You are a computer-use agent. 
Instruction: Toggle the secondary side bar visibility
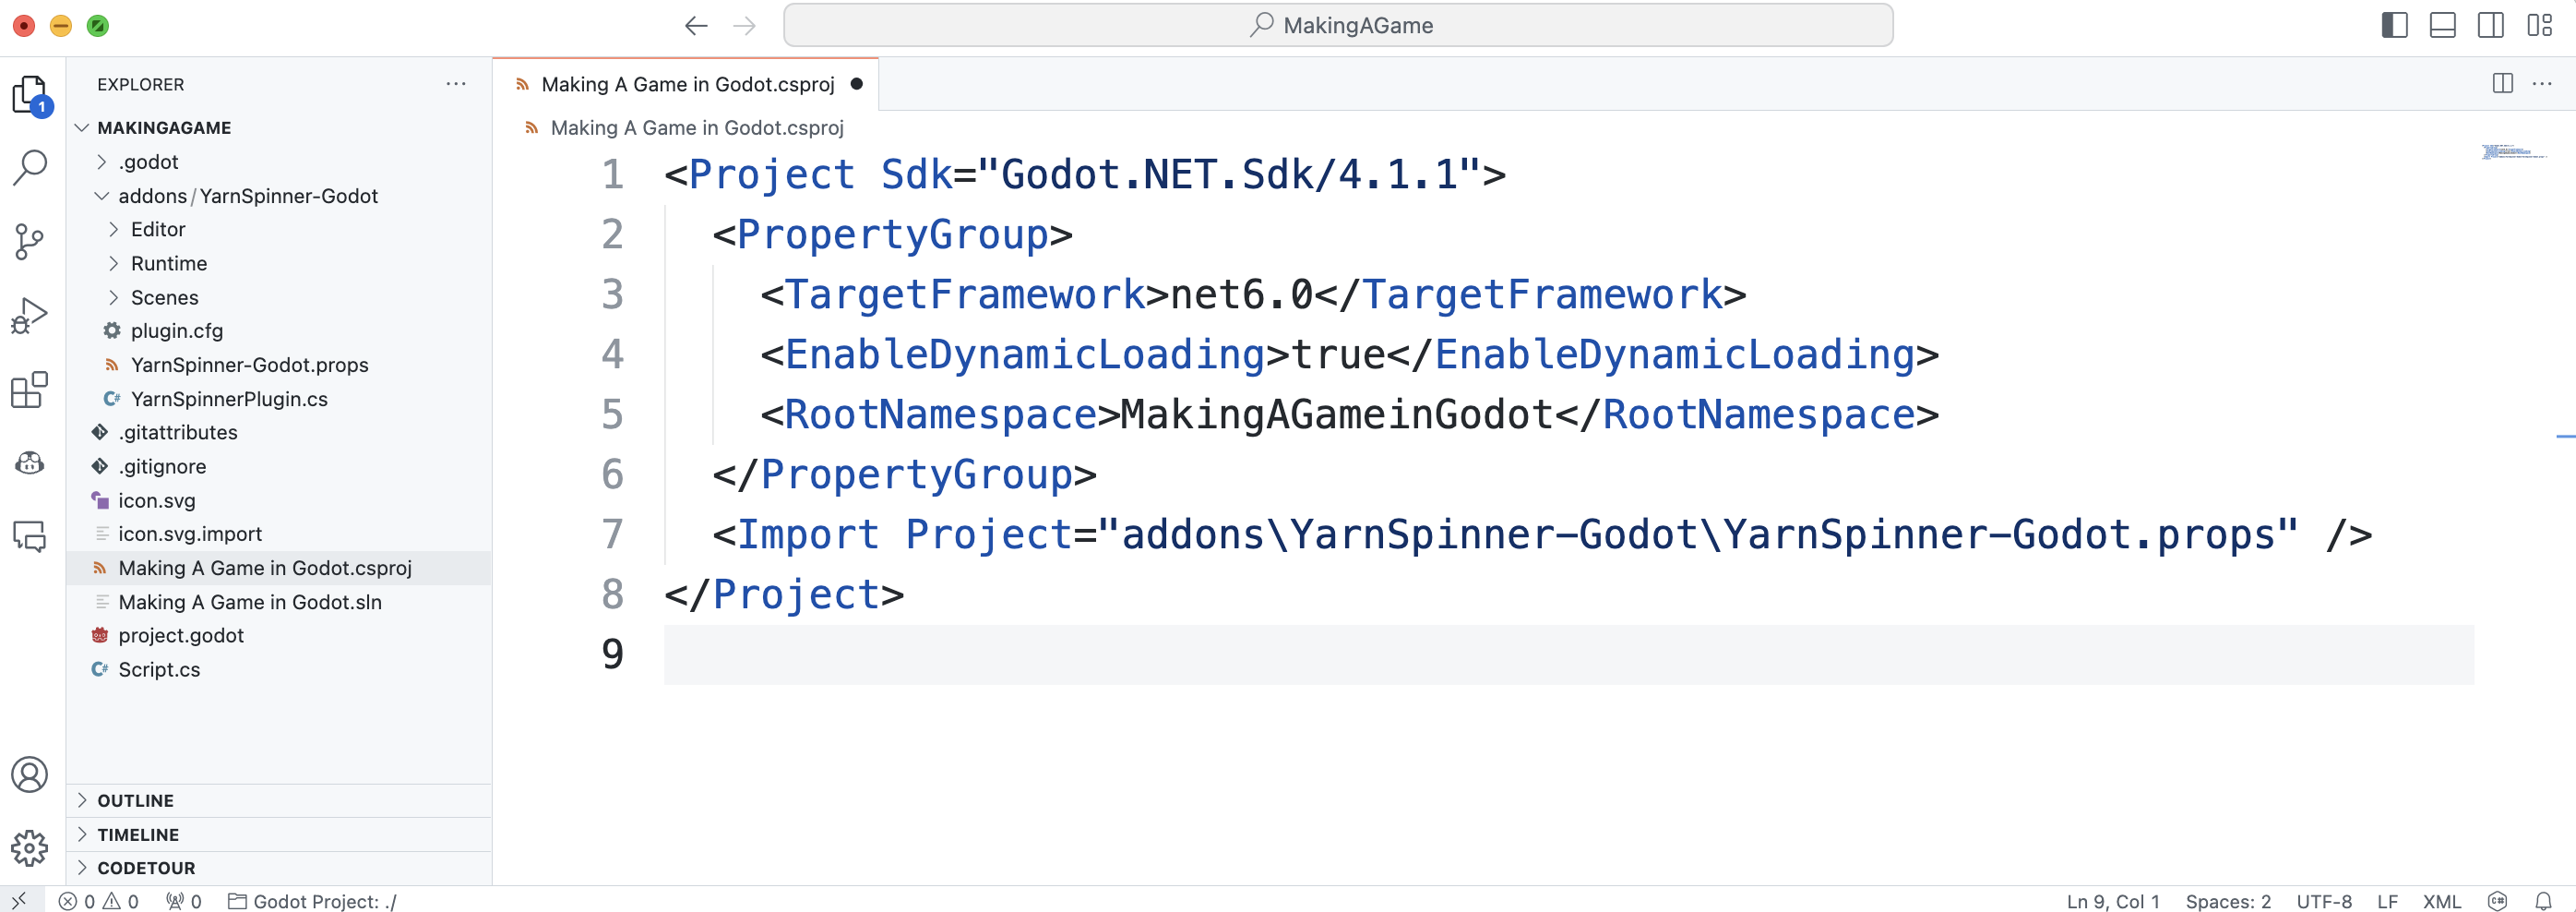(2490, 25)
